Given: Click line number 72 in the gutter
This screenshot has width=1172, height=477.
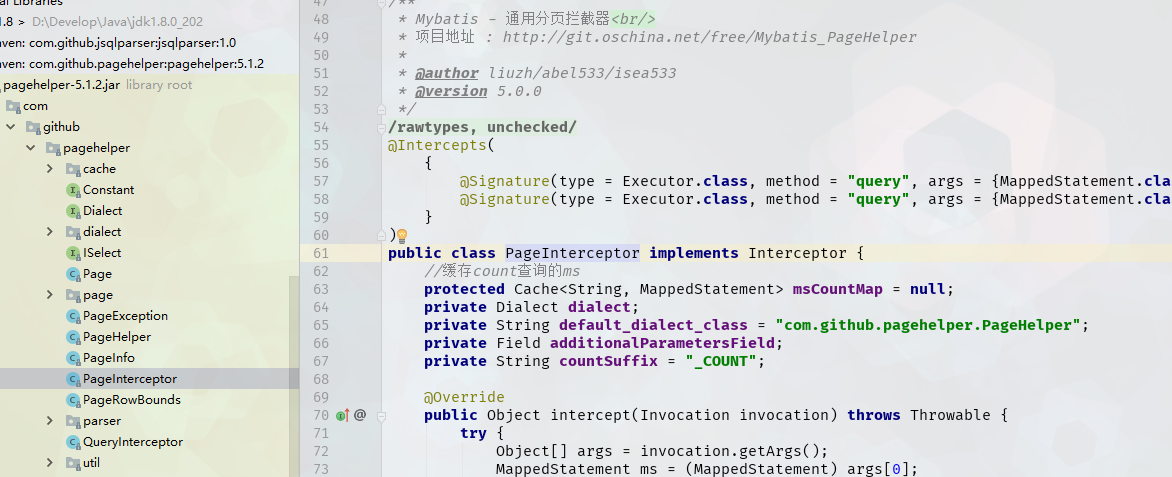Looking at the screenshot, I should click(x=321, y=451).
